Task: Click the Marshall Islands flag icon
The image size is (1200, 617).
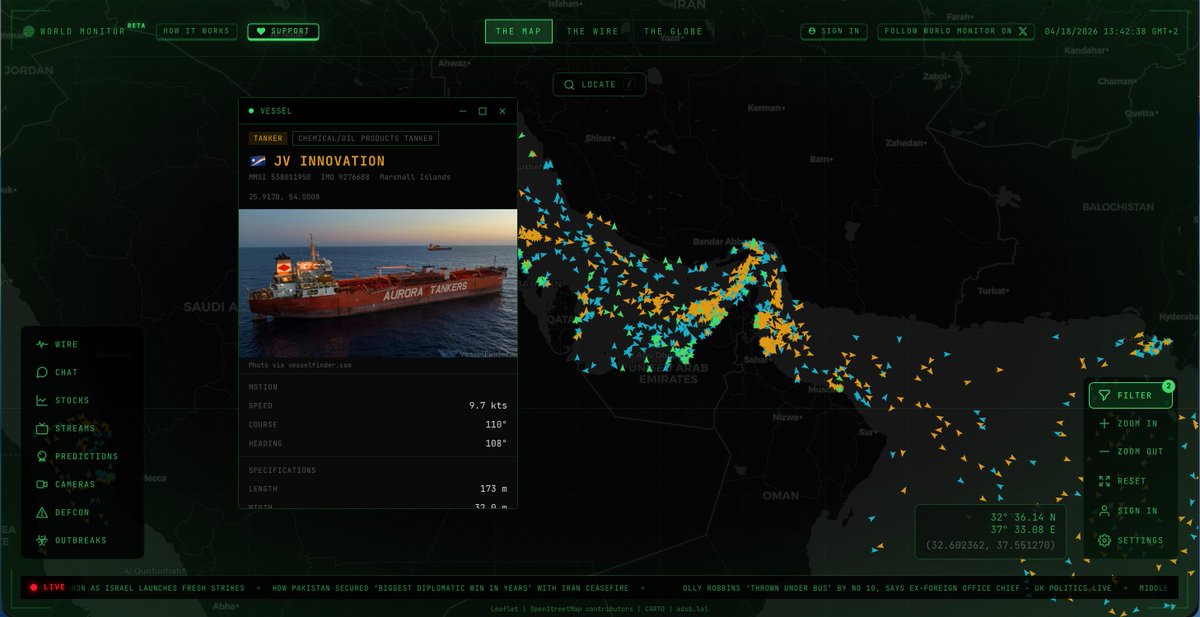Action: [x=257, y=161]
